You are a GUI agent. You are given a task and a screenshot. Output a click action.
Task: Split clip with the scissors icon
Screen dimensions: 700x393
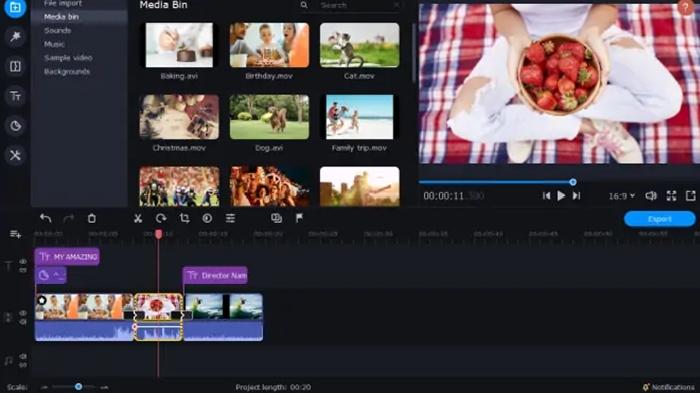(x=138, y=218)
